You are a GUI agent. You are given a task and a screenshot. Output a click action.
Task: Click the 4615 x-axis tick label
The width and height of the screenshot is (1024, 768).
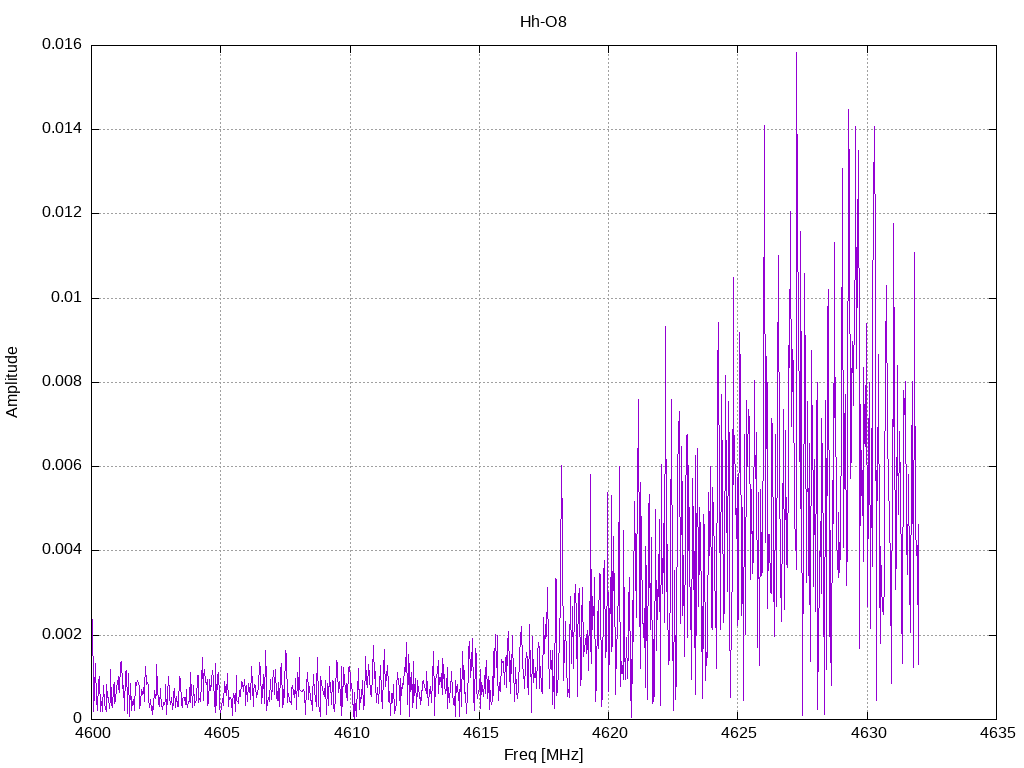pos(479,733)
